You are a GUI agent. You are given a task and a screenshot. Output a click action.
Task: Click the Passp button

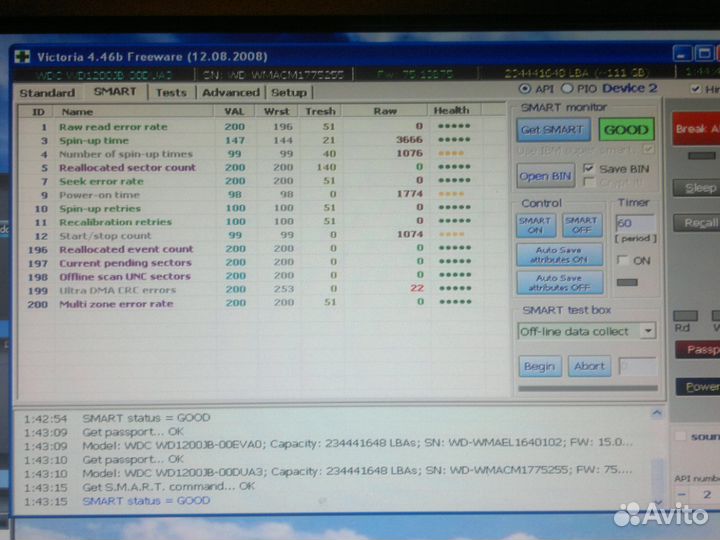click(698, 350)
